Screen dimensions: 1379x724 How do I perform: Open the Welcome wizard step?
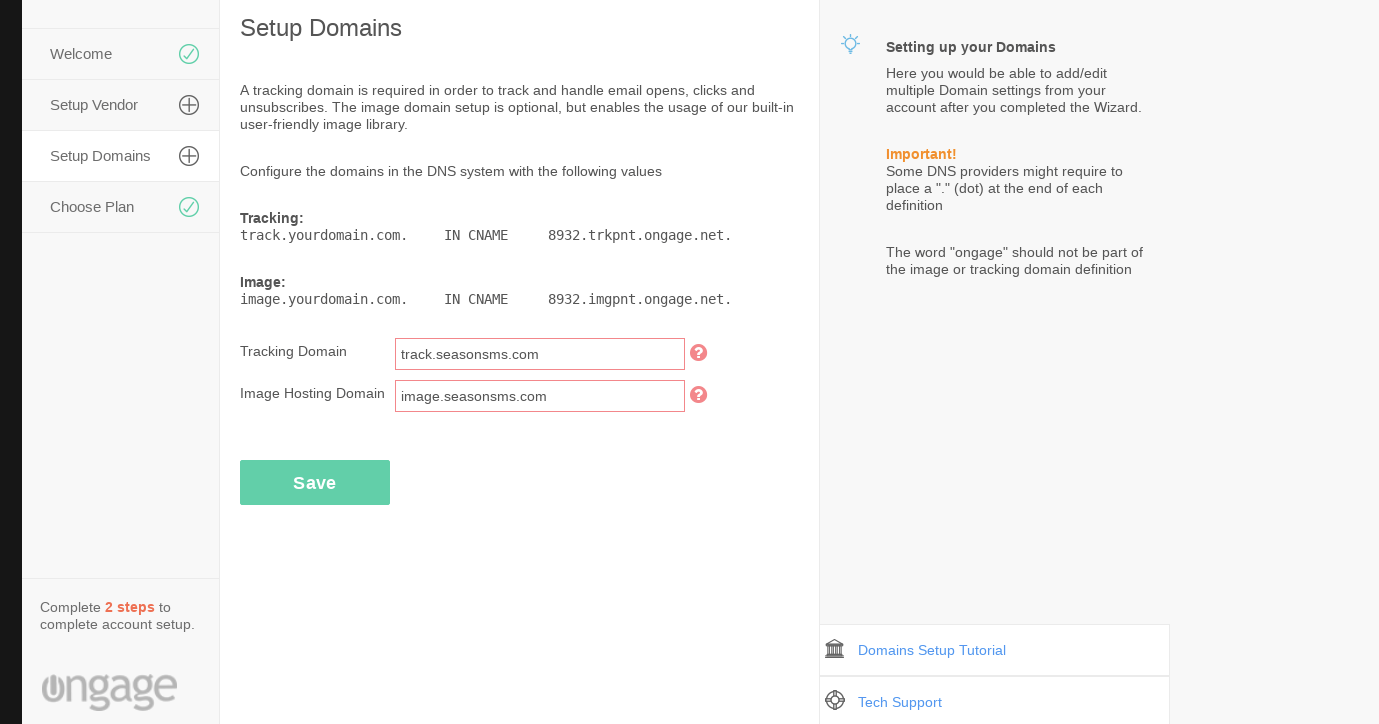click(81, 54)
